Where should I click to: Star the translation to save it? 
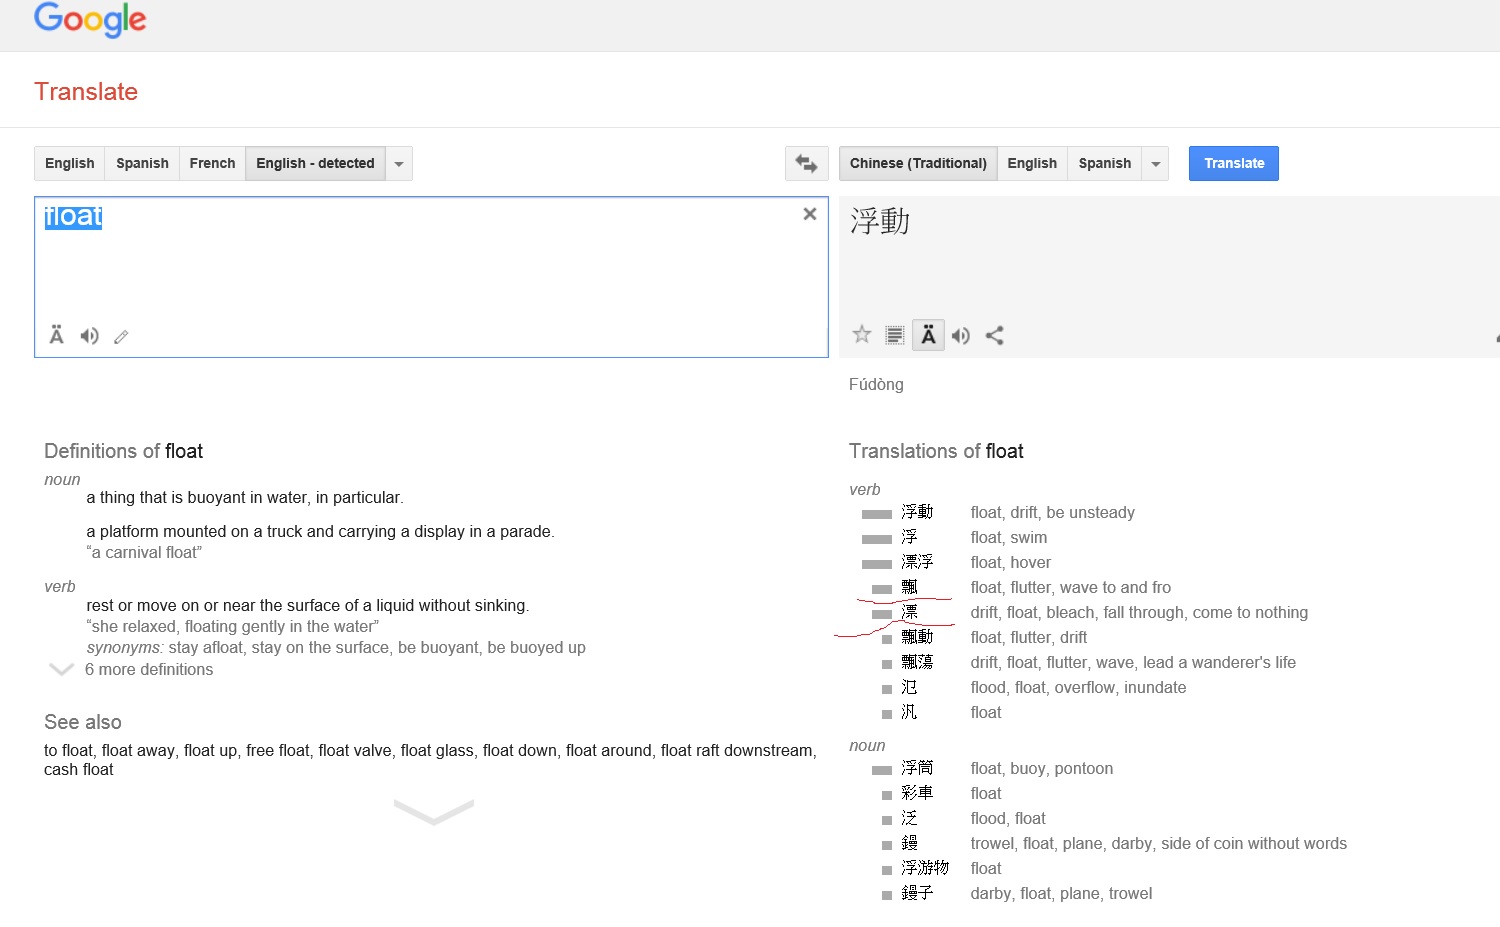[x=862, y=335]
